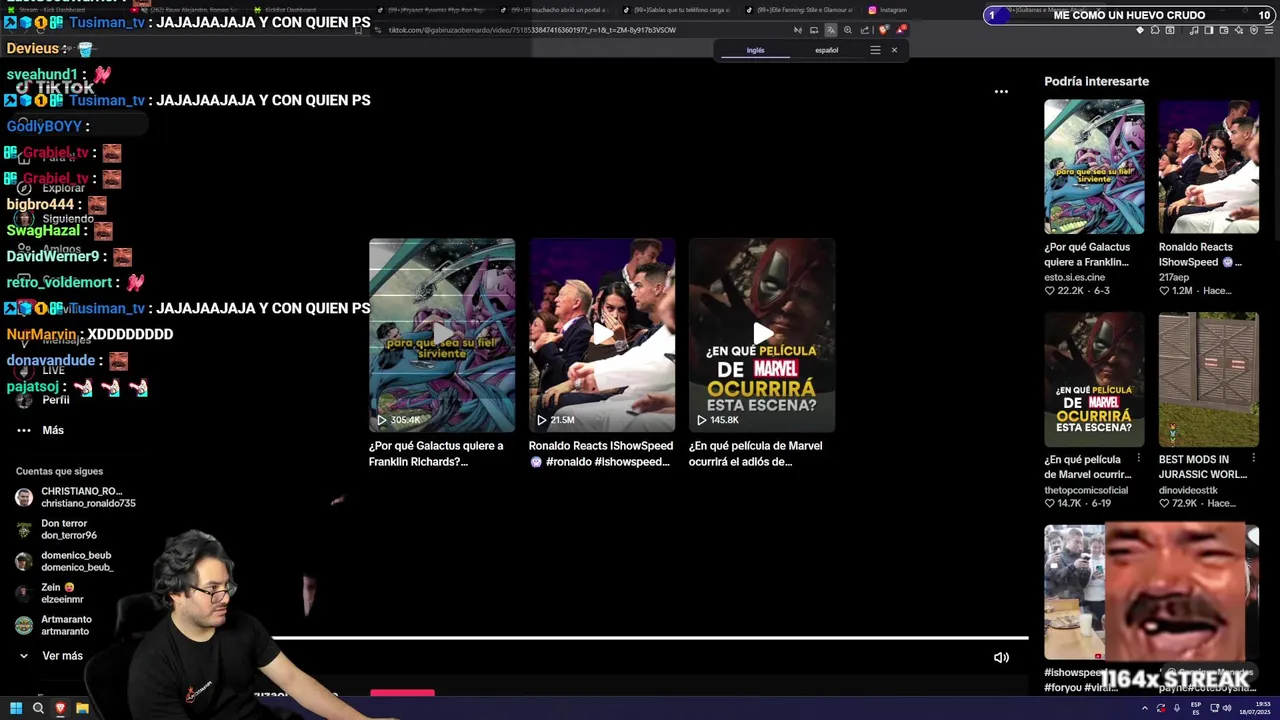Click the share icon in address bar
Screen dimensions: 1280x720
coord(865,30)
